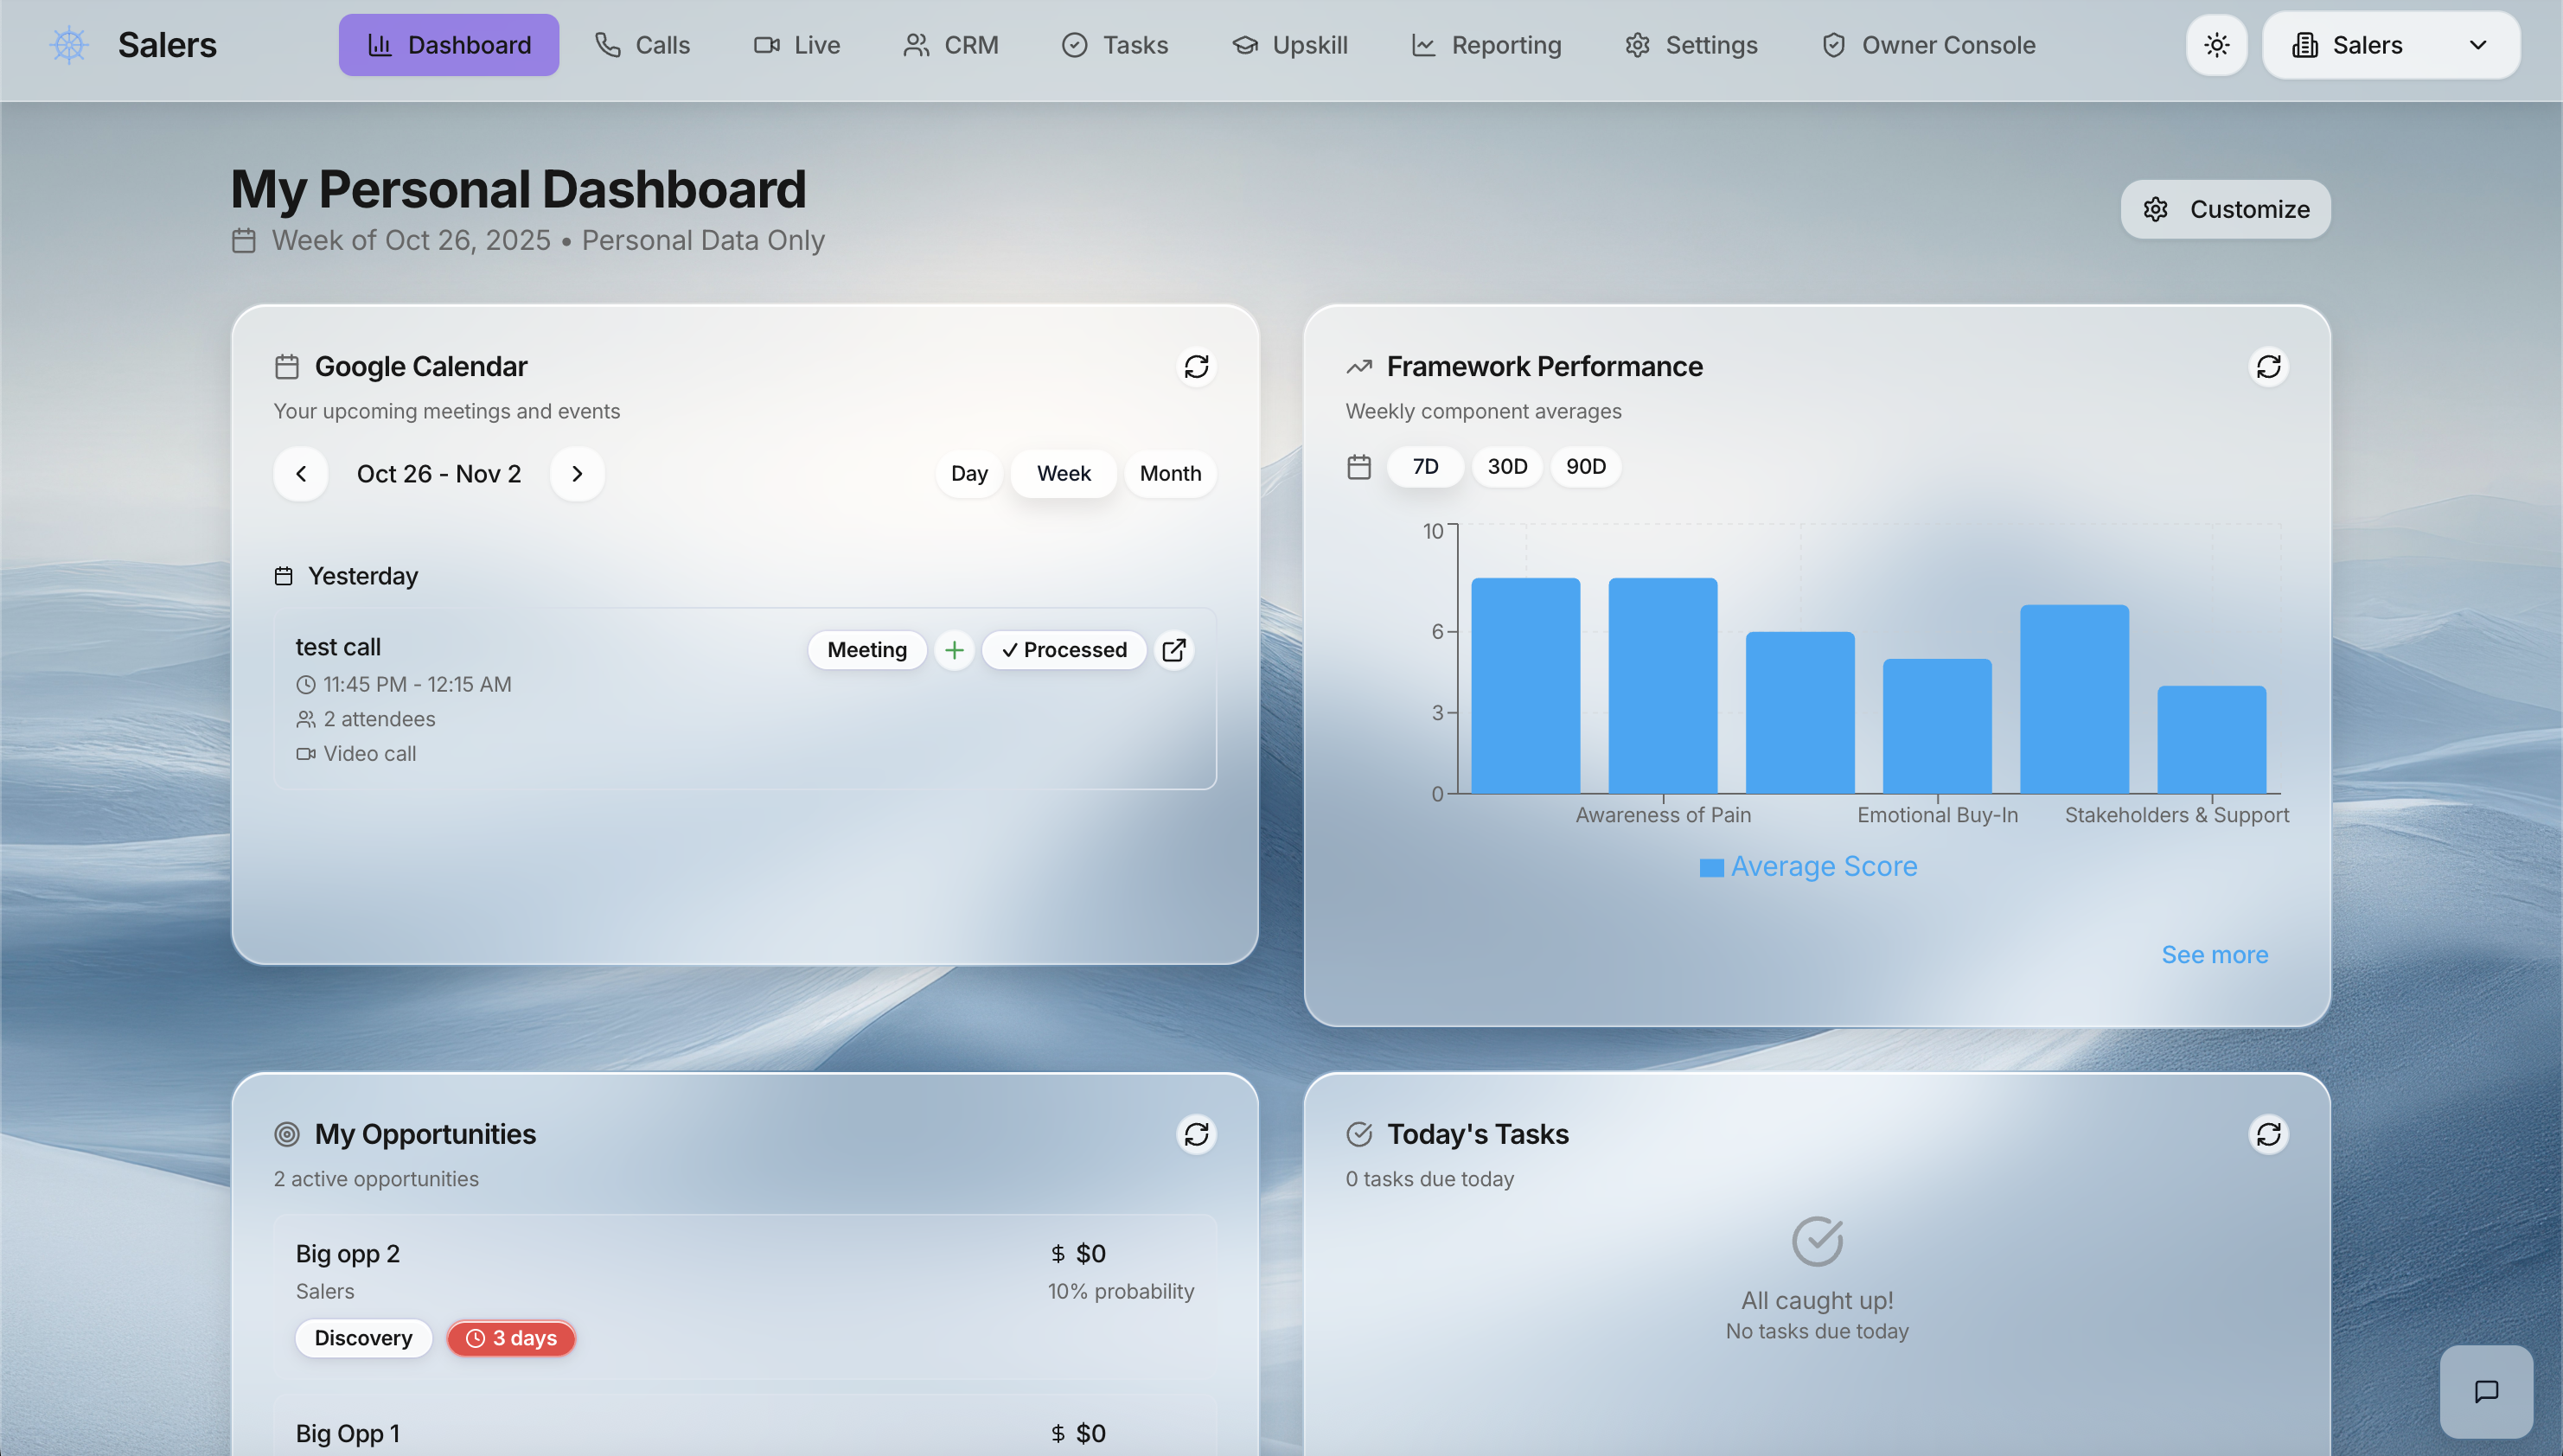Go to previous calendar week
2563x1456 pixels.
click(301, 474)
